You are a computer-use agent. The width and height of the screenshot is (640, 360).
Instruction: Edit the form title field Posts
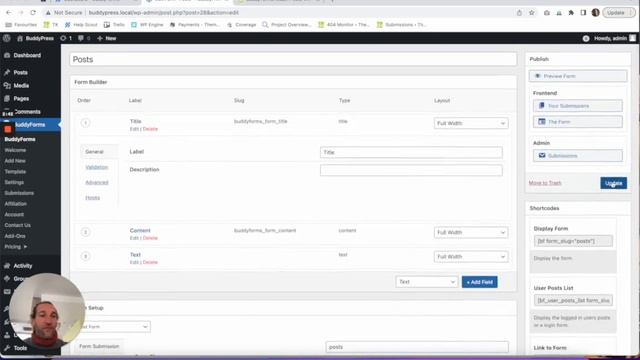[293, 60]
